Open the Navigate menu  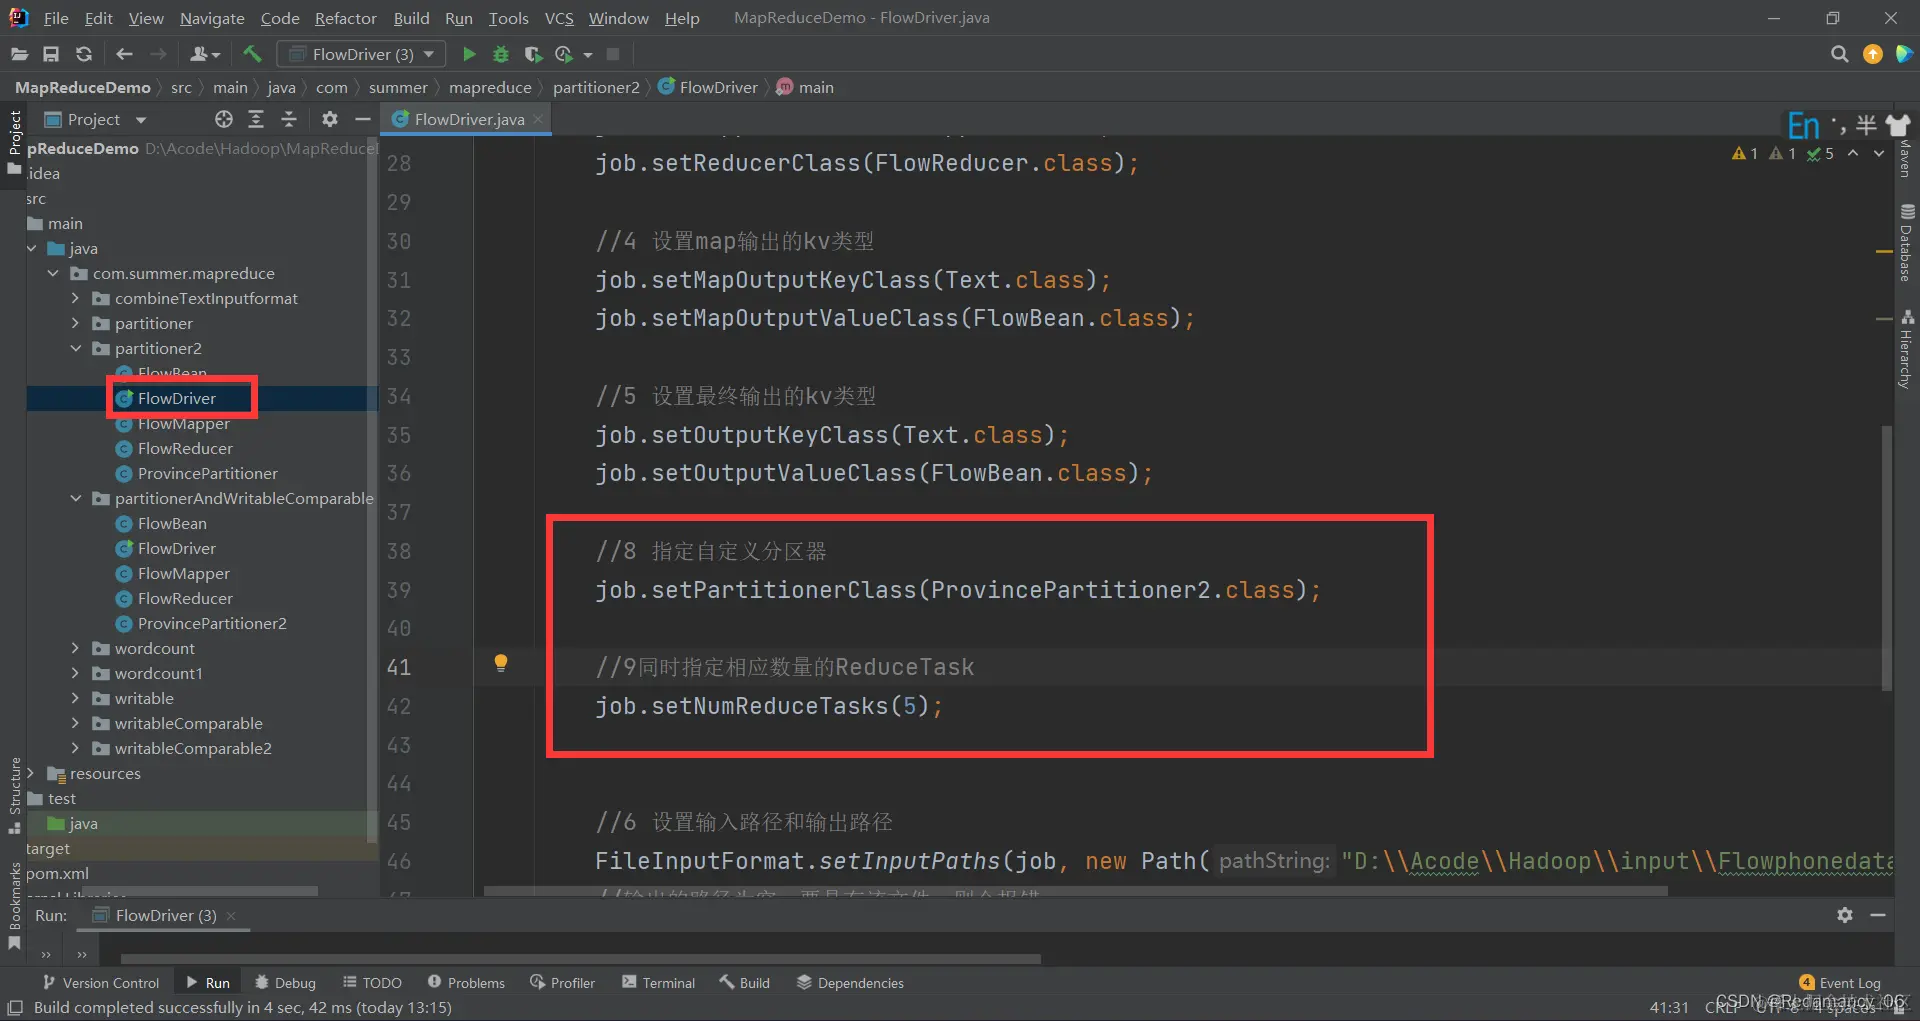[x=212, y=18]
